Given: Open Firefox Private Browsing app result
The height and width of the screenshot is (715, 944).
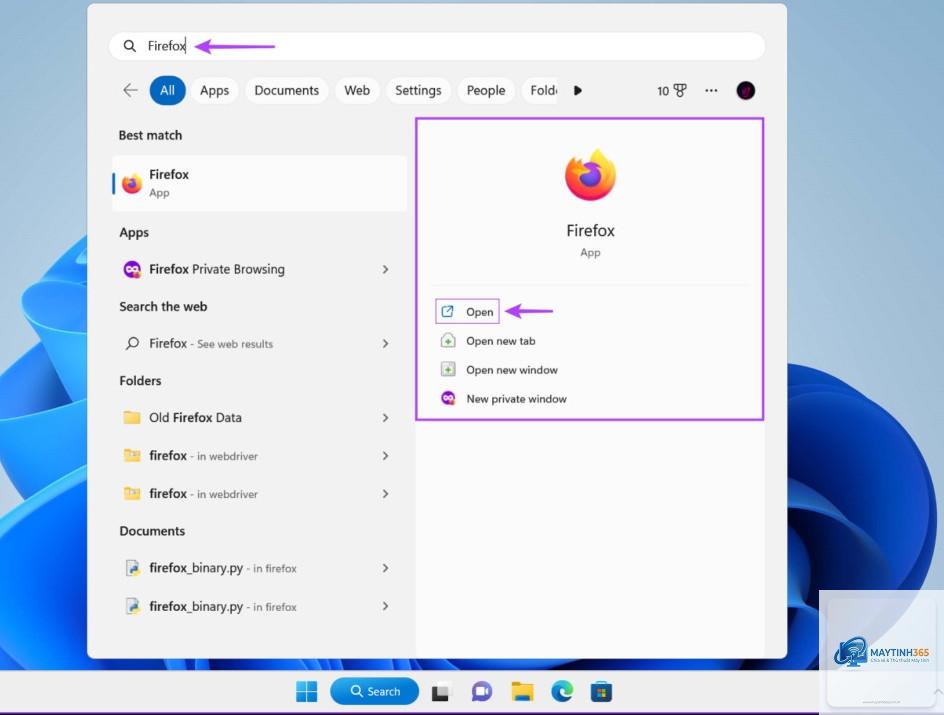Looking at the screenshot, I should (259, 269).
